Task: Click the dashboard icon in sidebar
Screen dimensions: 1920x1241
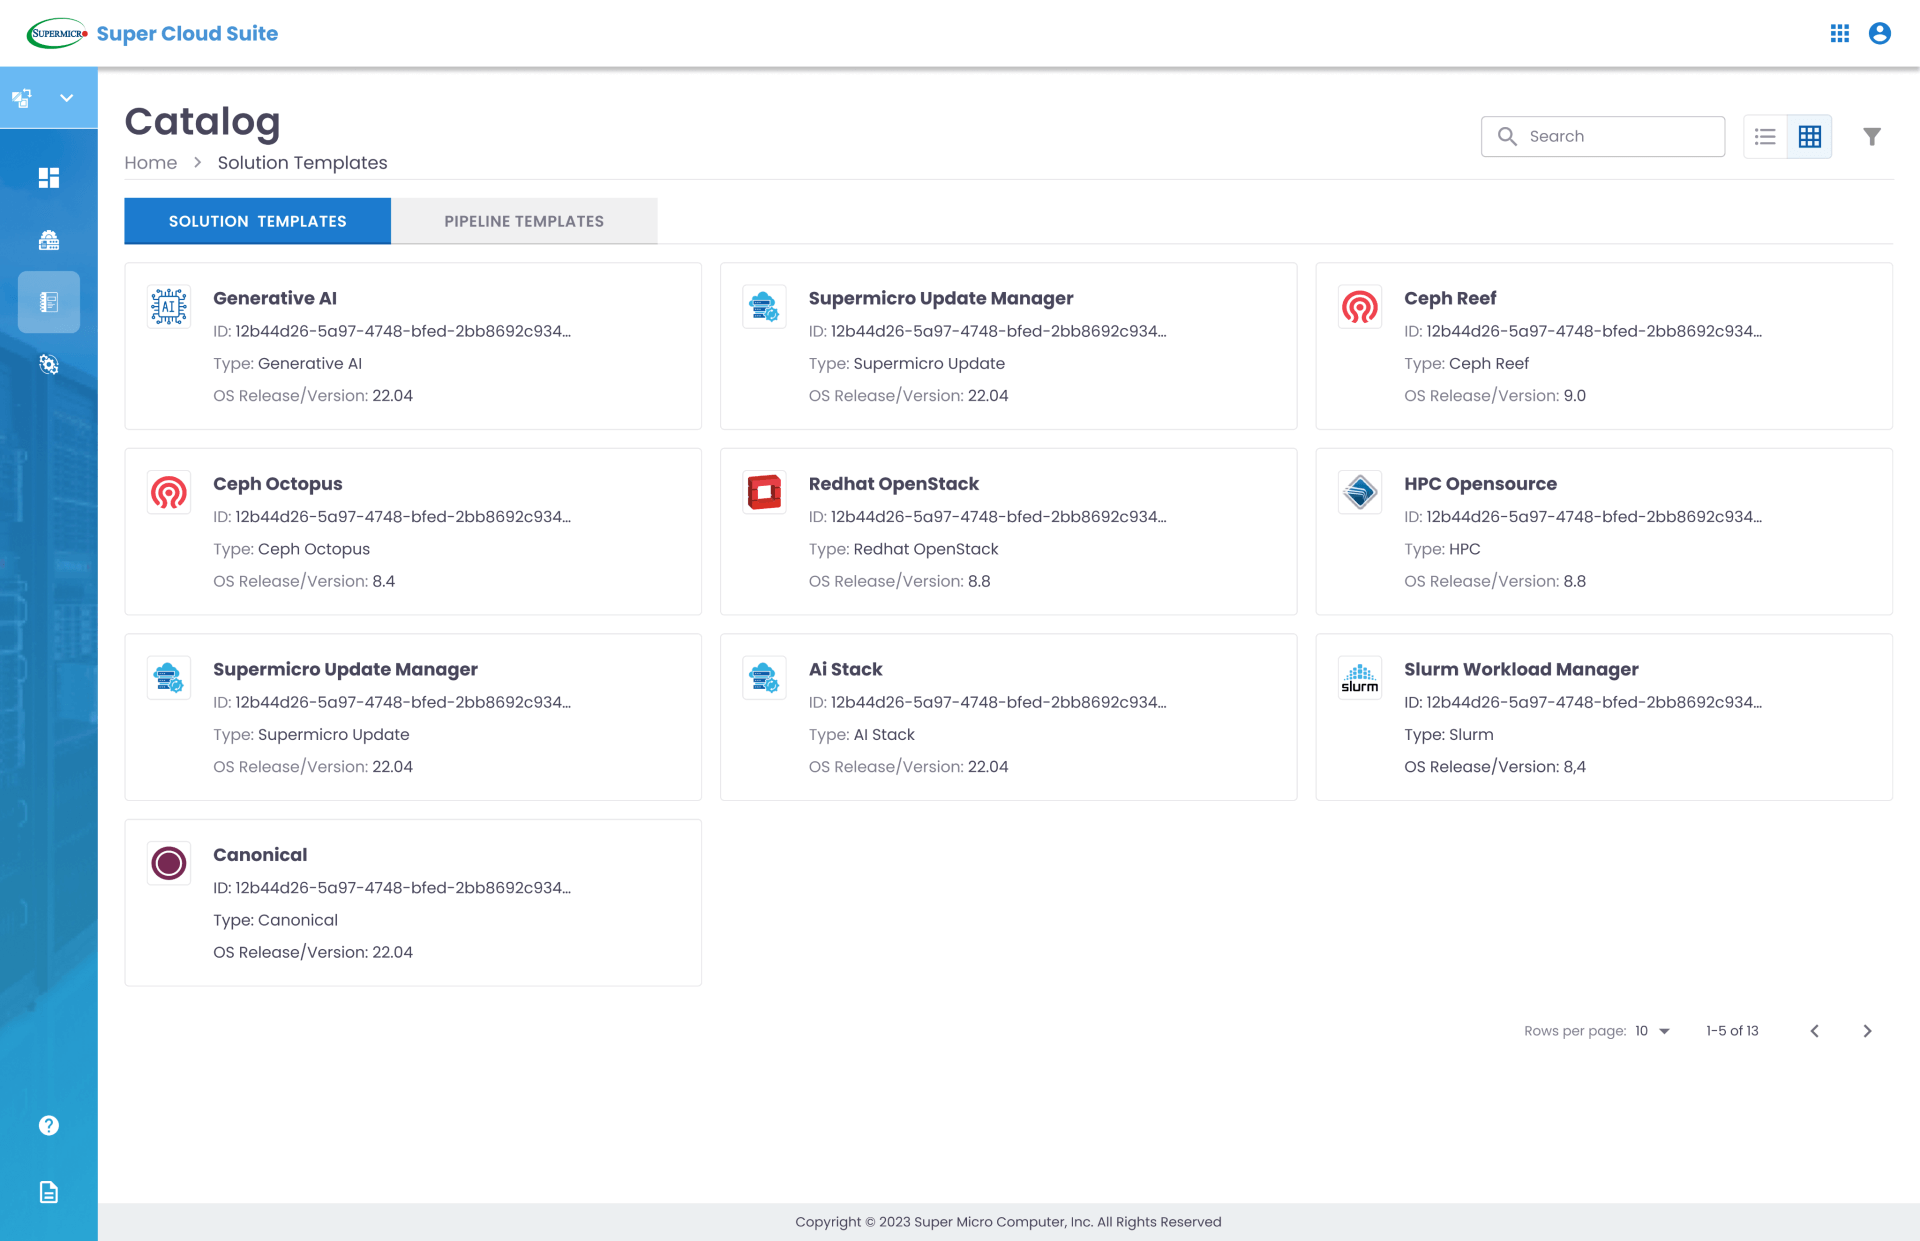Action: point(49,178)
